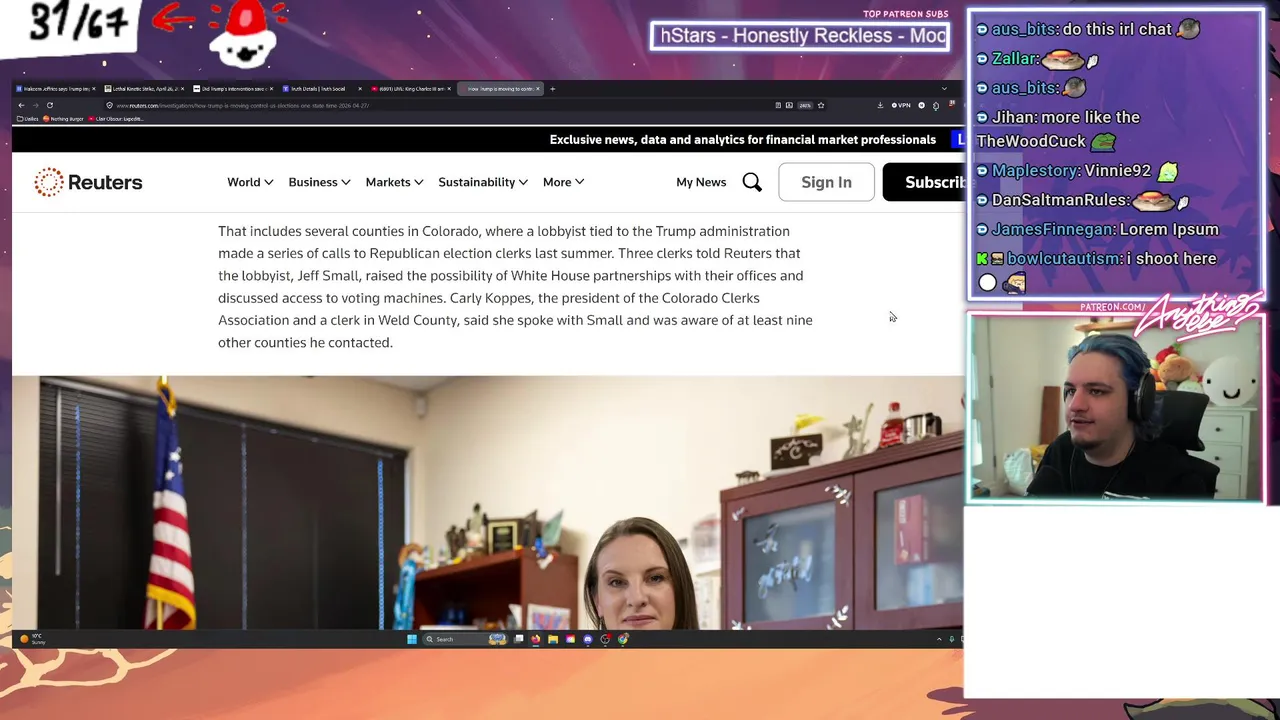Open File Explorer from the taskbar
The width and height of the screenshot is (1280, 720).
click(x=553, y=639)
